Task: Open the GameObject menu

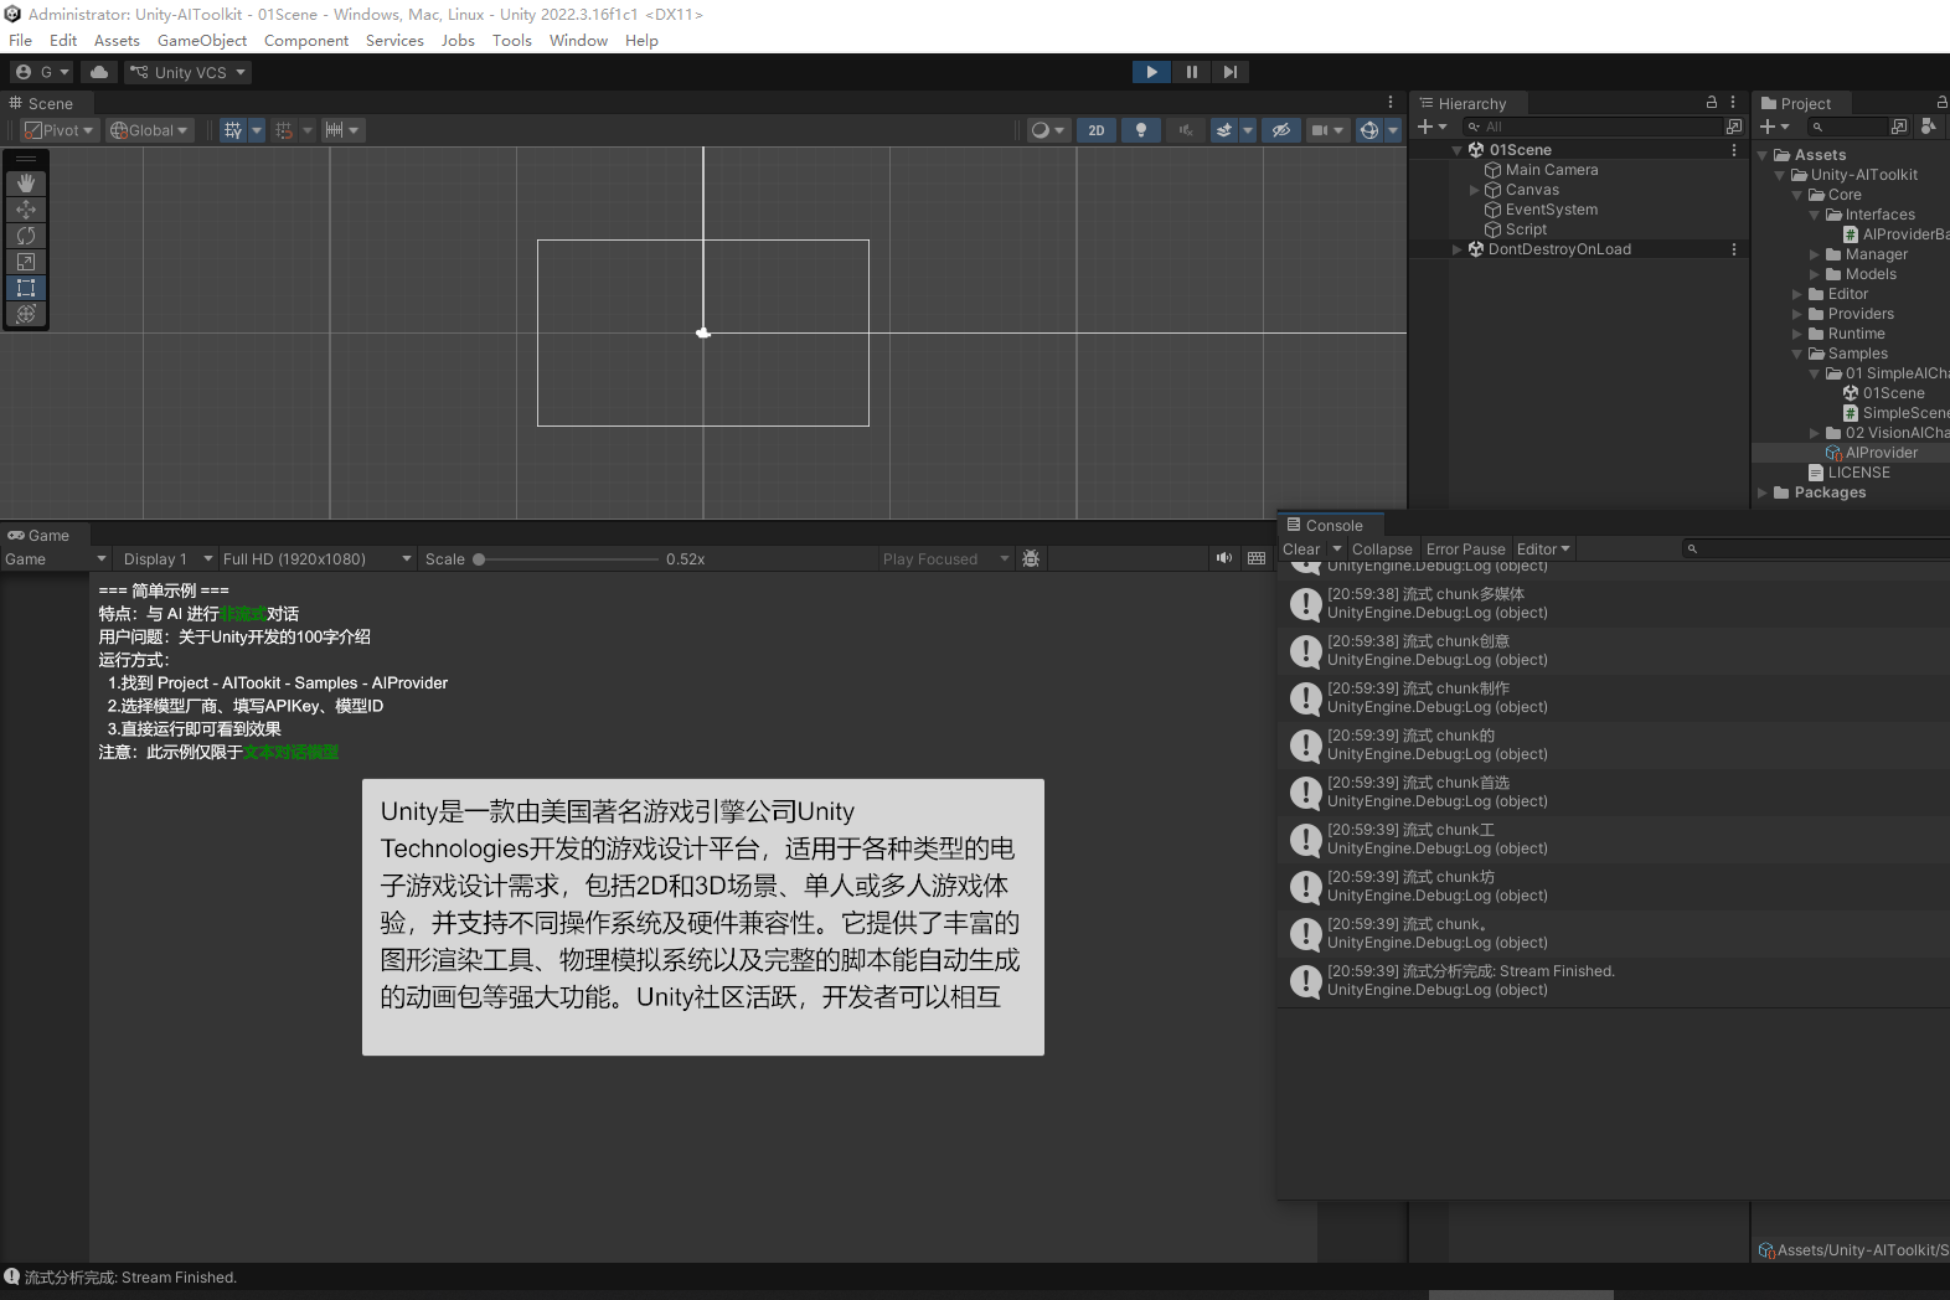Action: pyautogui.click(x=202, y=40)
